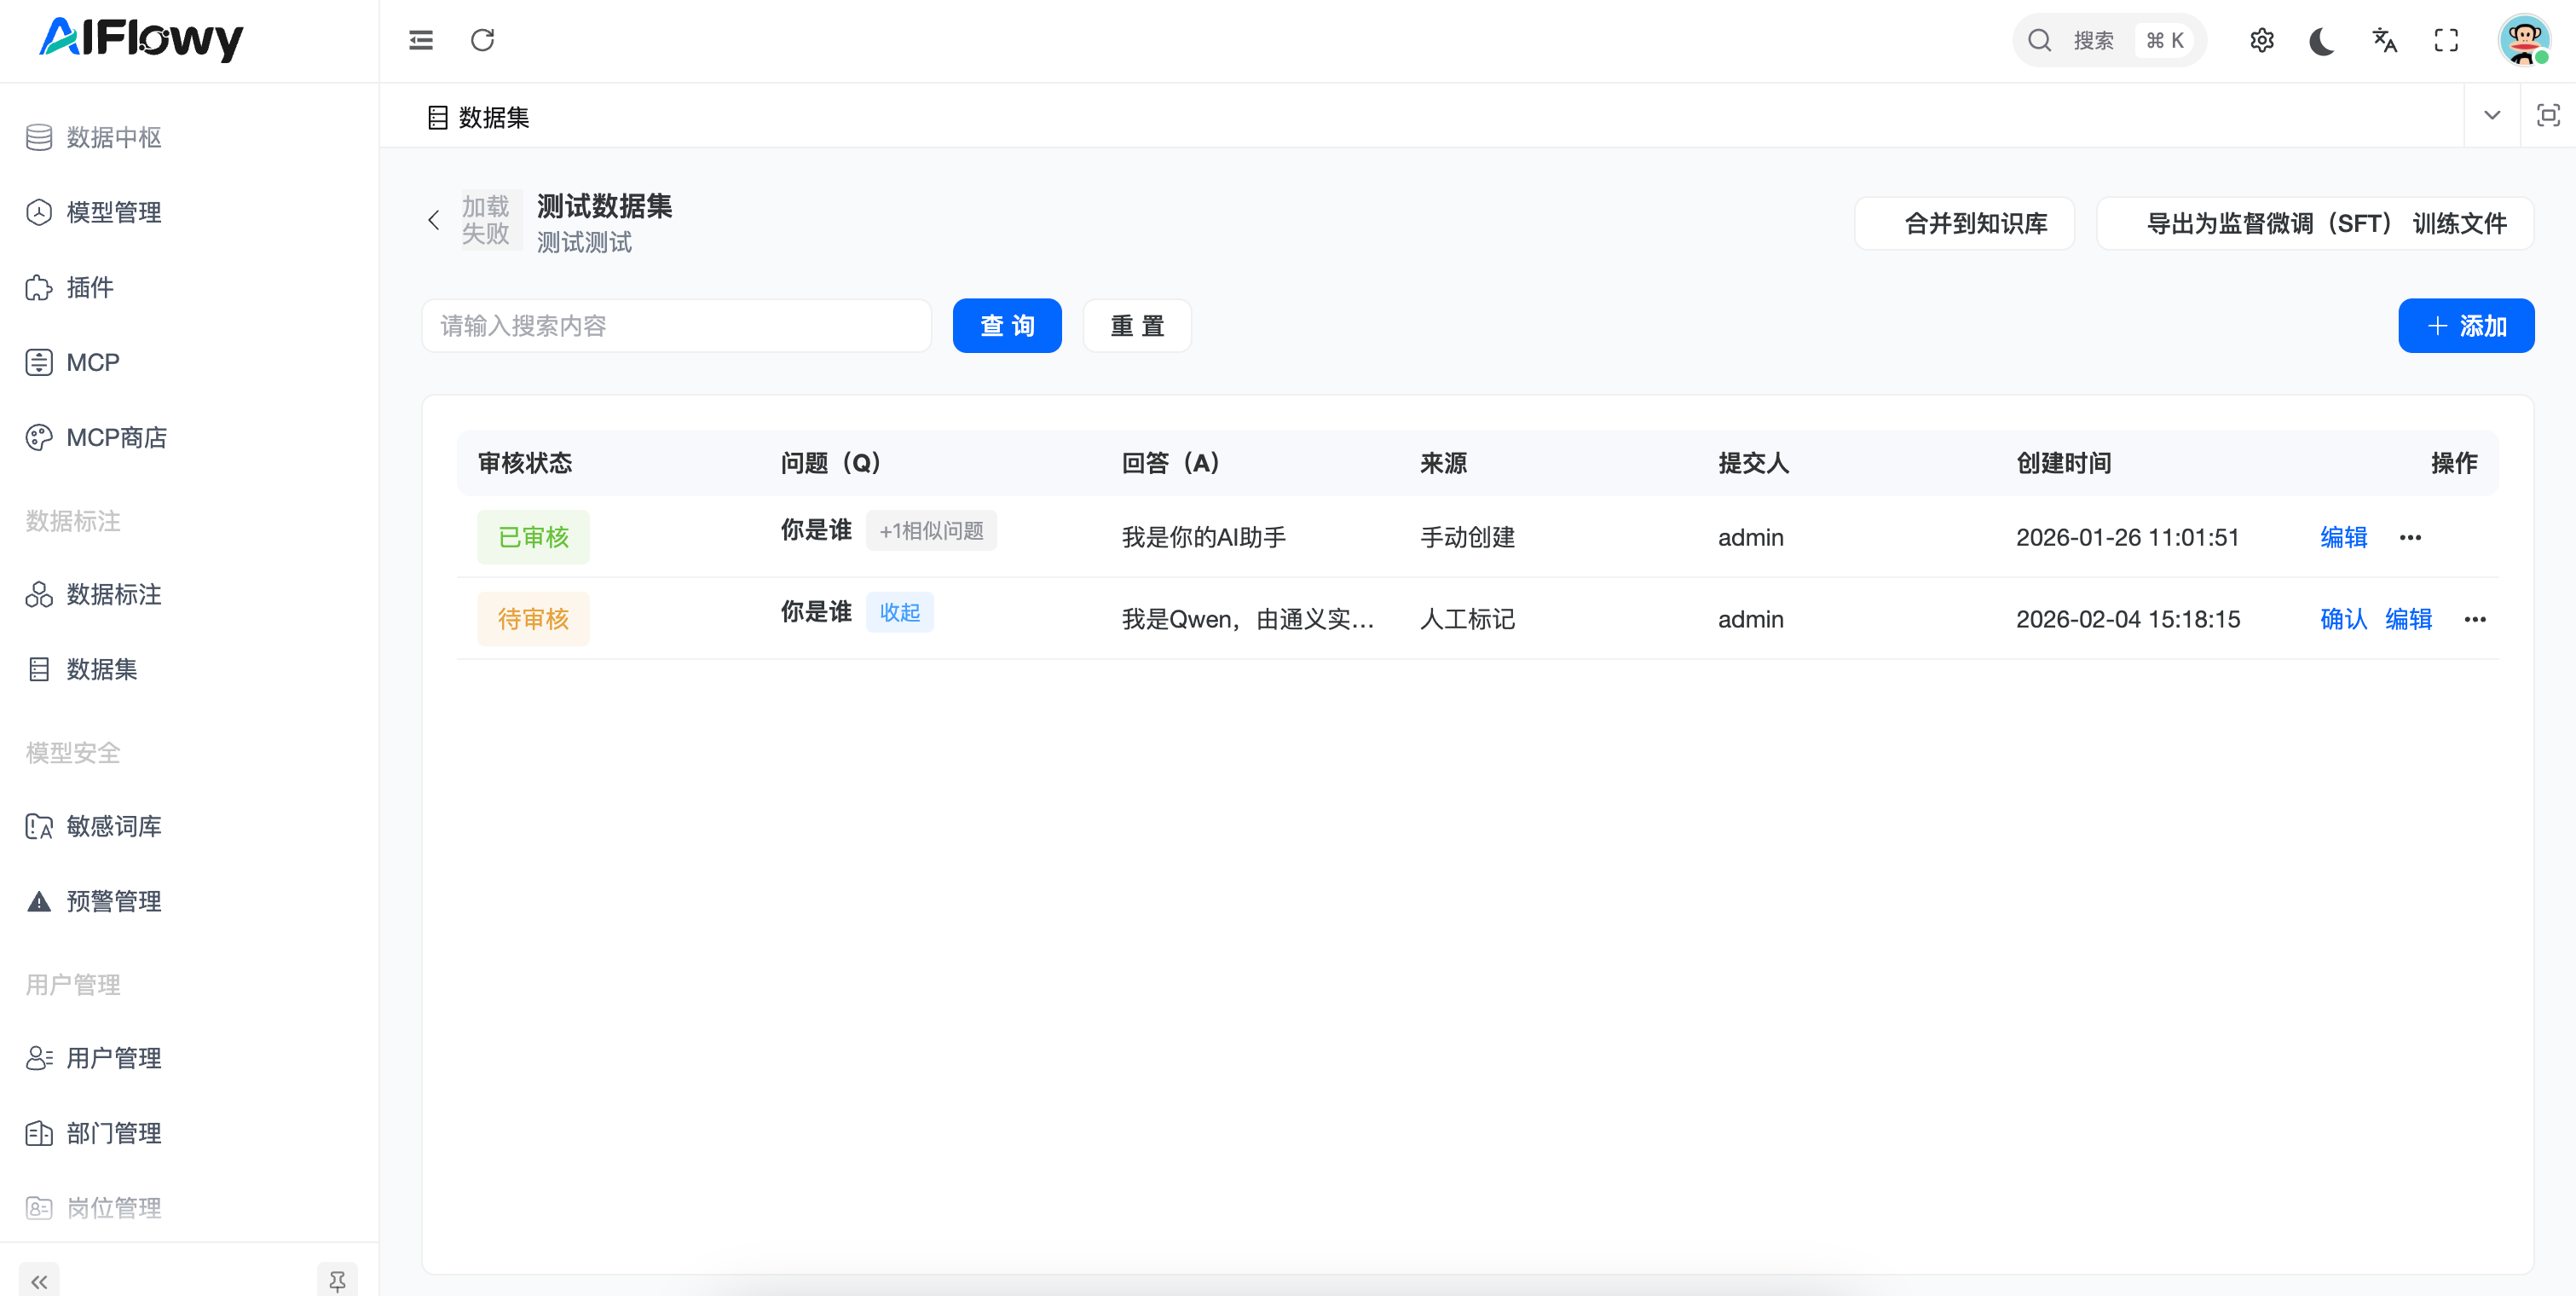Maximize content area icon beside tab dropdown
Image resolution: width=2576 pixels, height=1296 pixels.
pyautogui.click(x=2548, y=115)
